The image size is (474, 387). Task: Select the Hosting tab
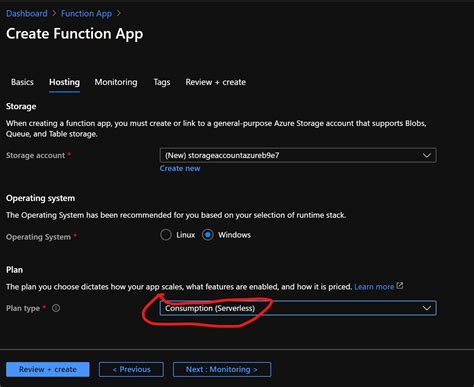[64, 82]
